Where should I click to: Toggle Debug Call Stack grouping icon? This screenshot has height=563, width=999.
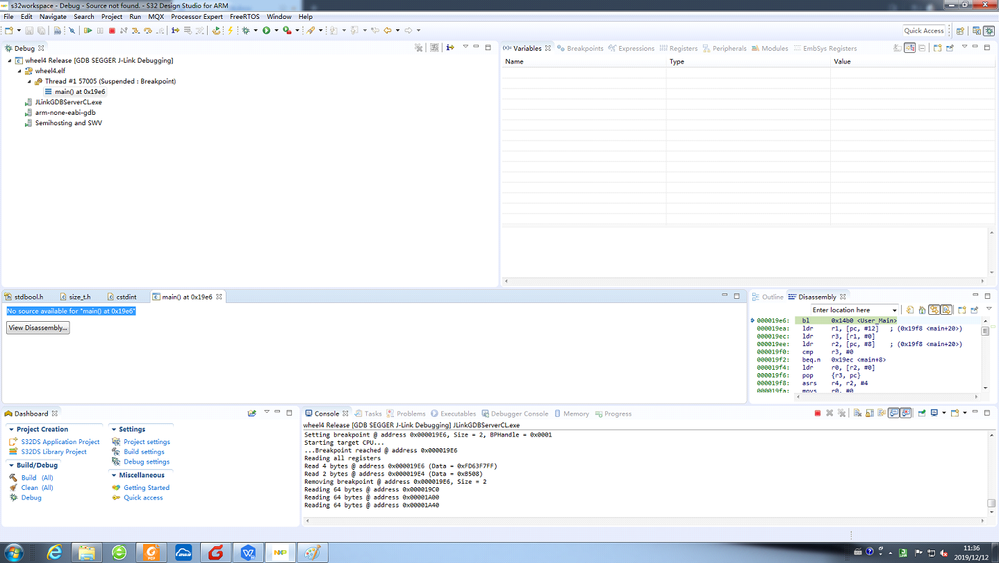tap(435, 48)
